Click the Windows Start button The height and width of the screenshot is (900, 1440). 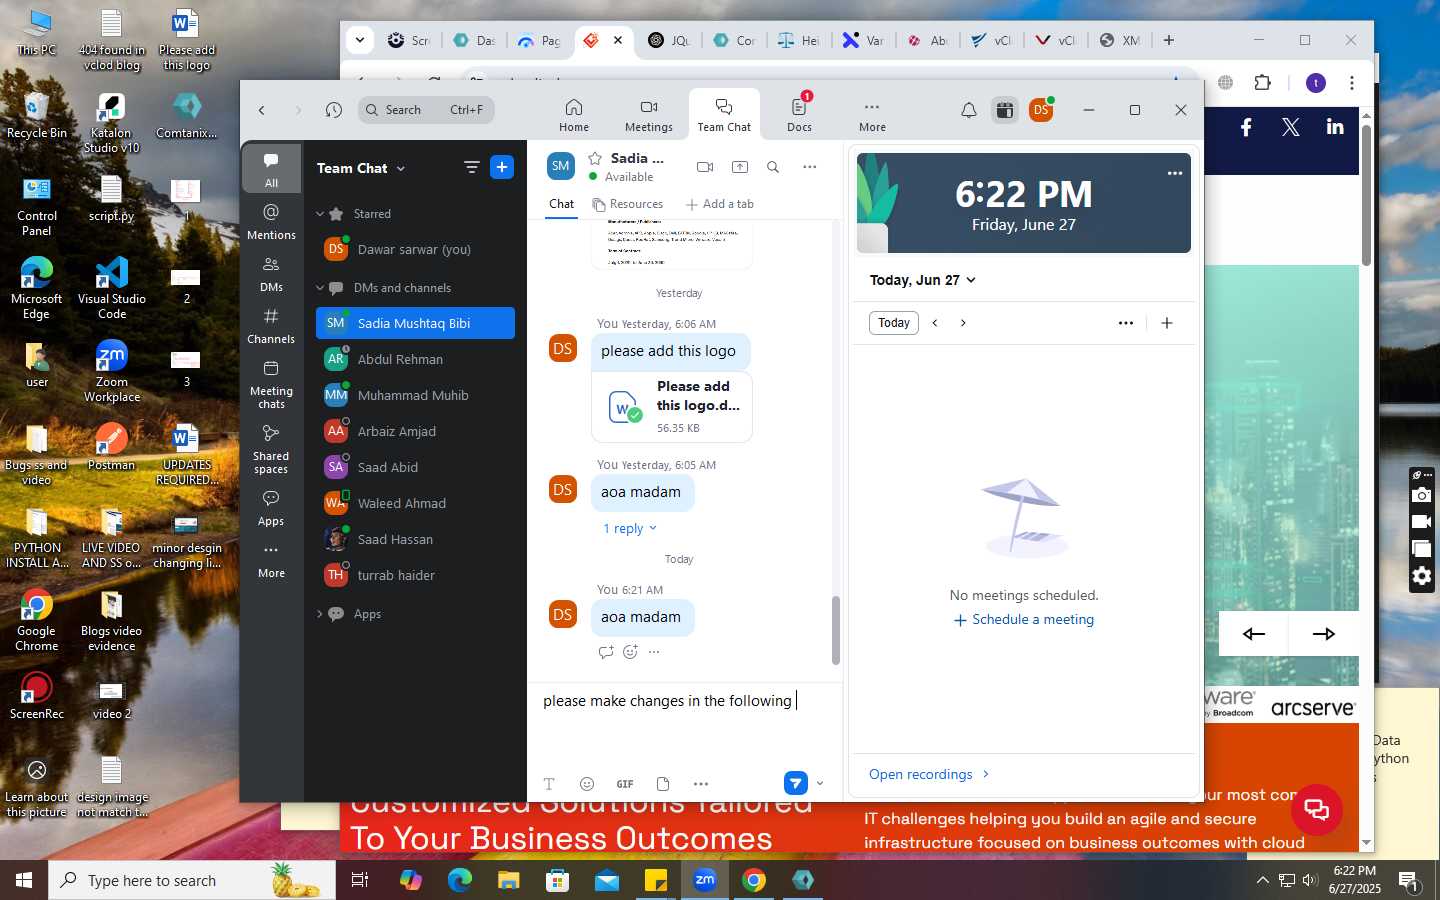point(24,880)
